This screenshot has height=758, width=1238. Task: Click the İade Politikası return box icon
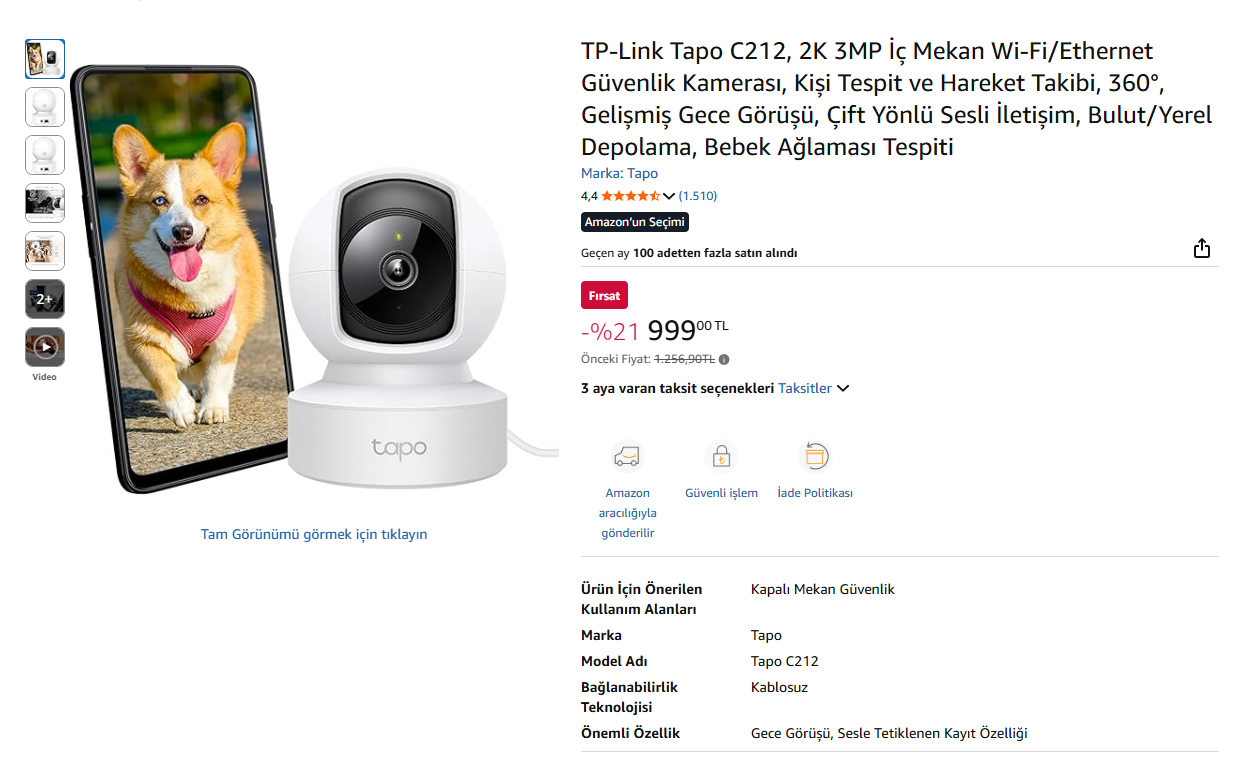815,457
